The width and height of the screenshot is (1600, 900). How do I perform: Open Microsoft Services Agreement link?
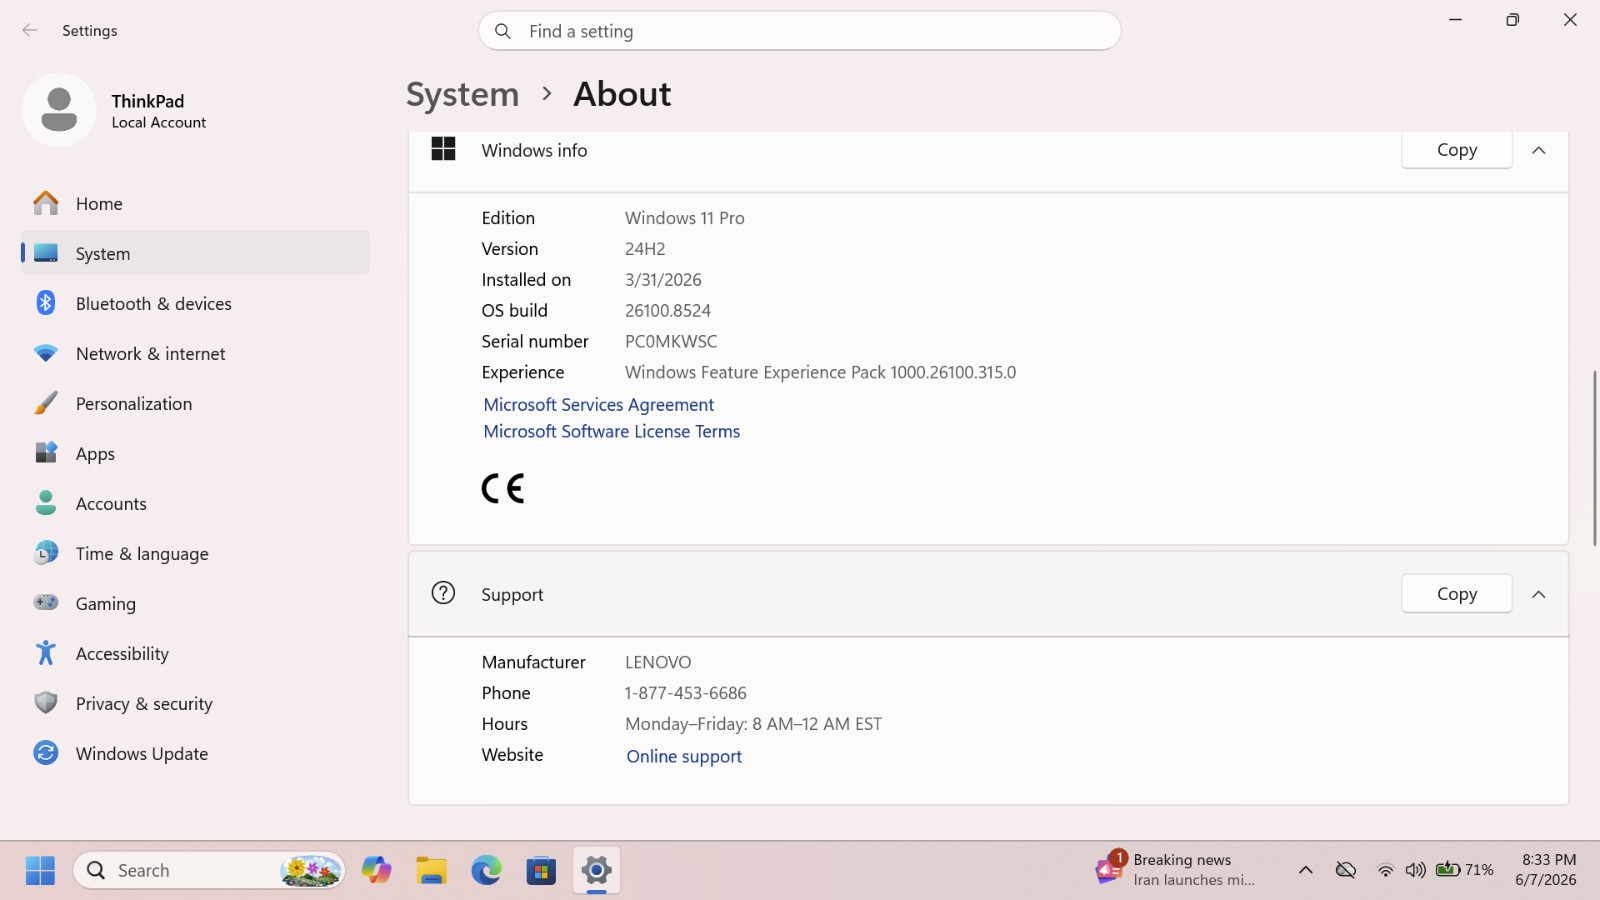pos(598,404)
